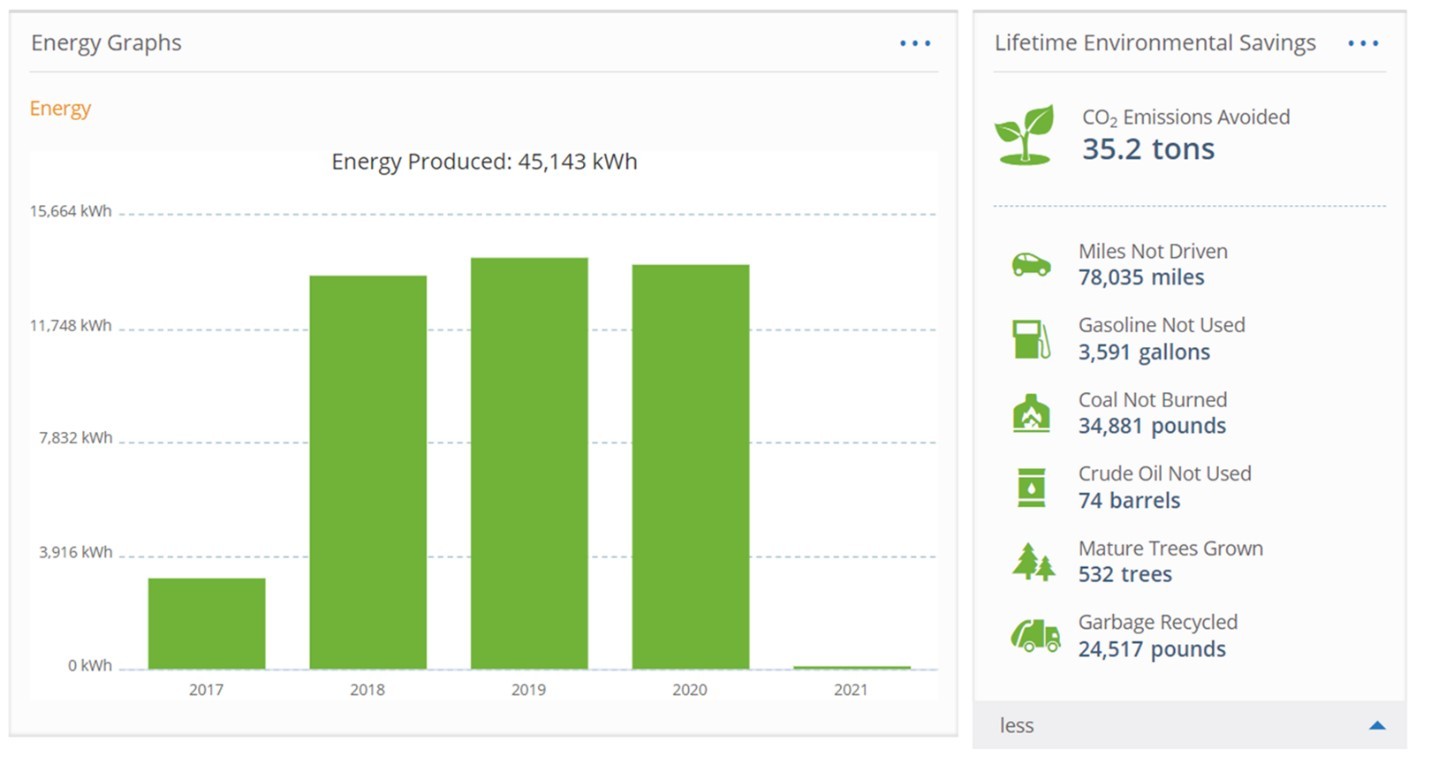The height and width of the screenshot is (757, 1431).
Task: Click the 'CO2 Emissions Avoided' label
Action: click(1186, 117)
